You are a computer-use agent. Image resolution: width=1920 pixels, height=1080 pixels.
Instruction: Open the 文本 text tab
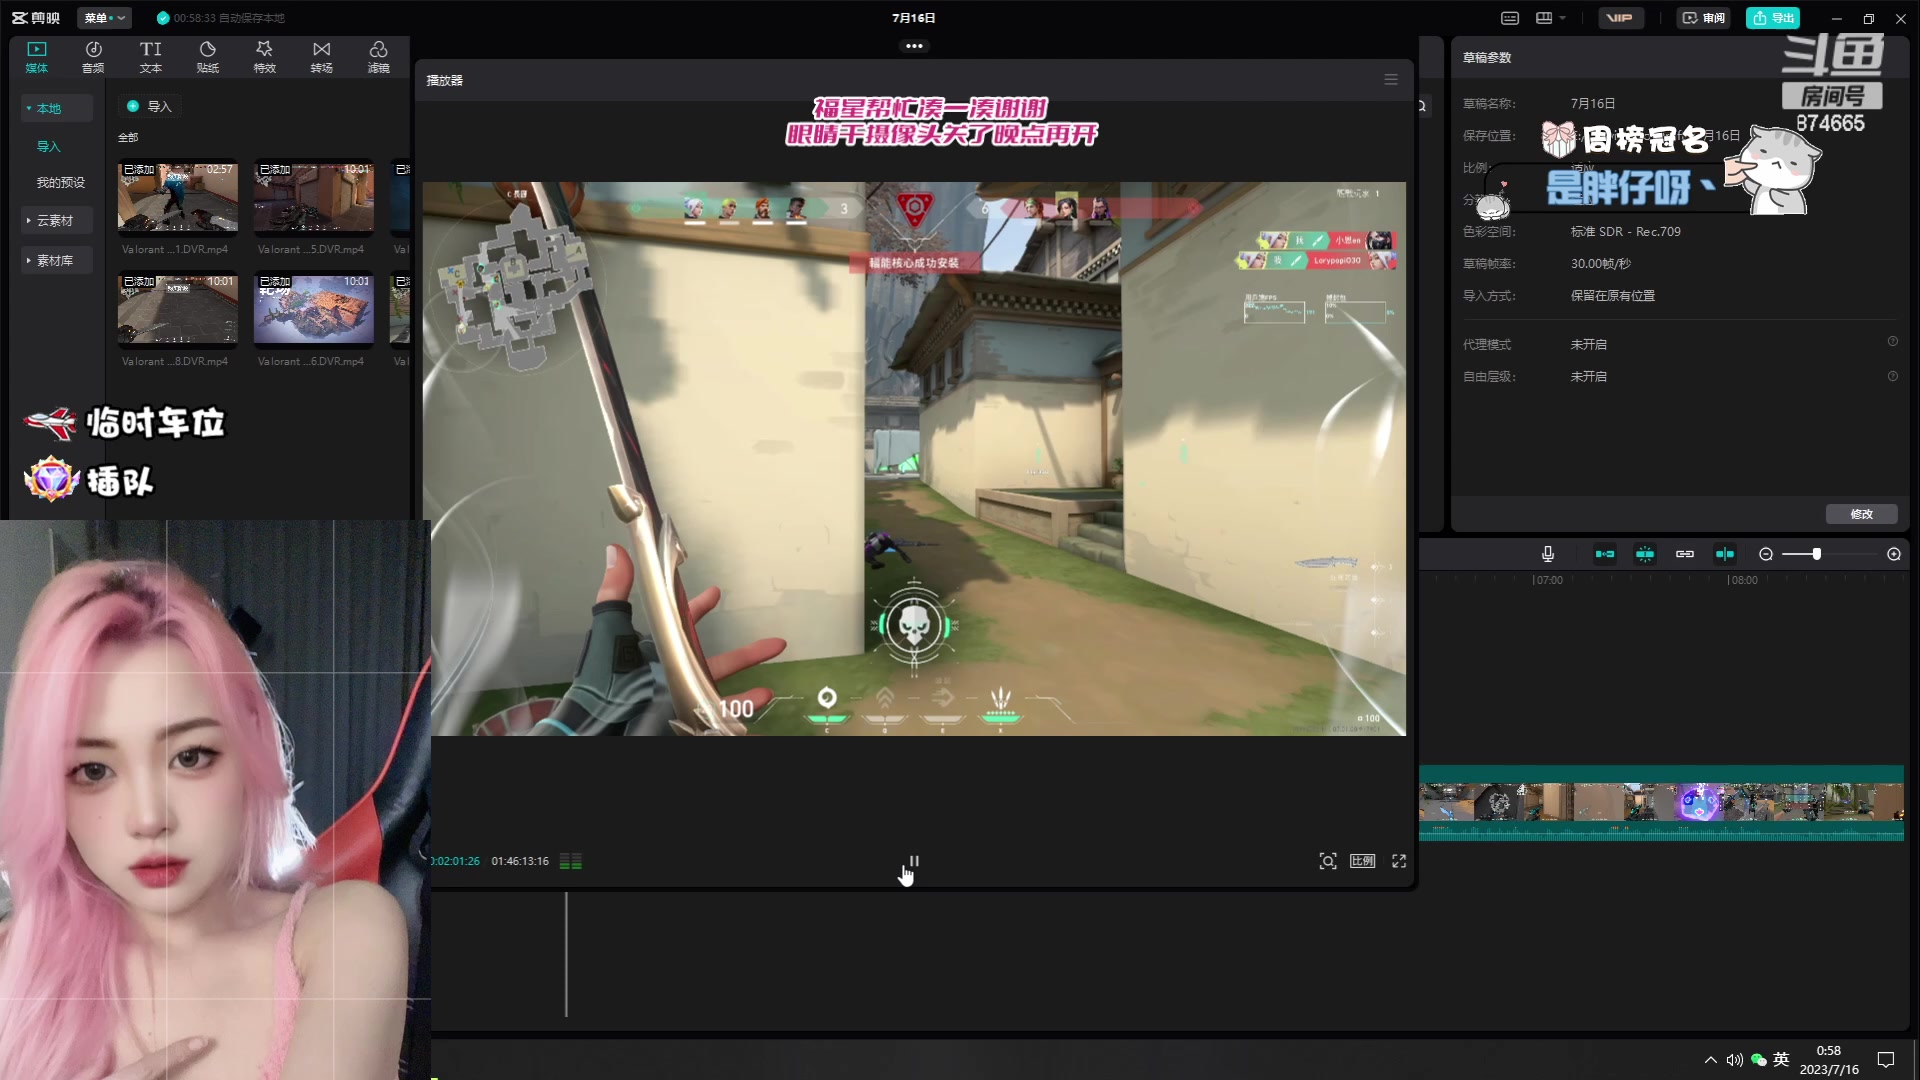coord(150,57)
